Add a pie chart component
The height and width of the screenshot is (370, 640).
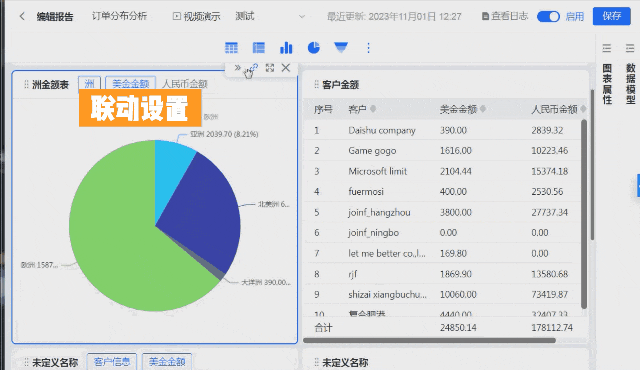pyautogui.click(x=313, y=48)
